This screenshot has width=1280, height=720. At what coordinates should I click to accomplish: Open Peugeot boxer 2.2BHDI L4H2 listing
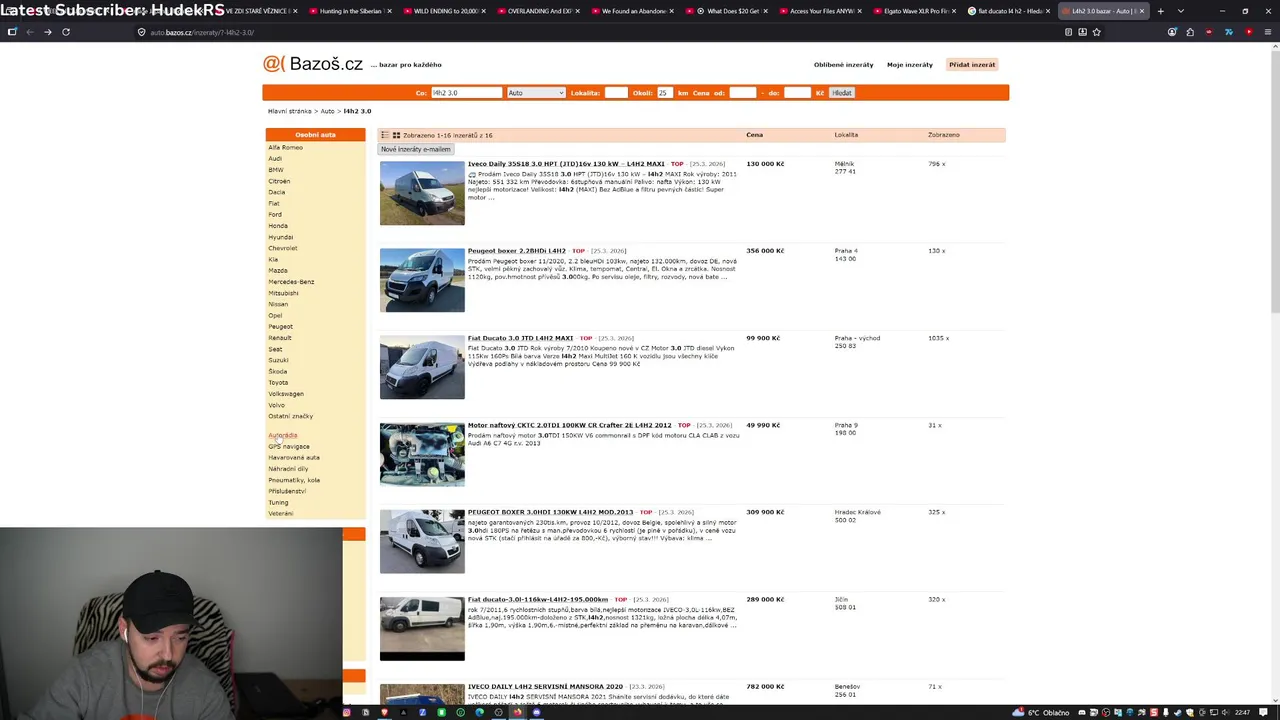pyautogui.click(x=516, y=251)
